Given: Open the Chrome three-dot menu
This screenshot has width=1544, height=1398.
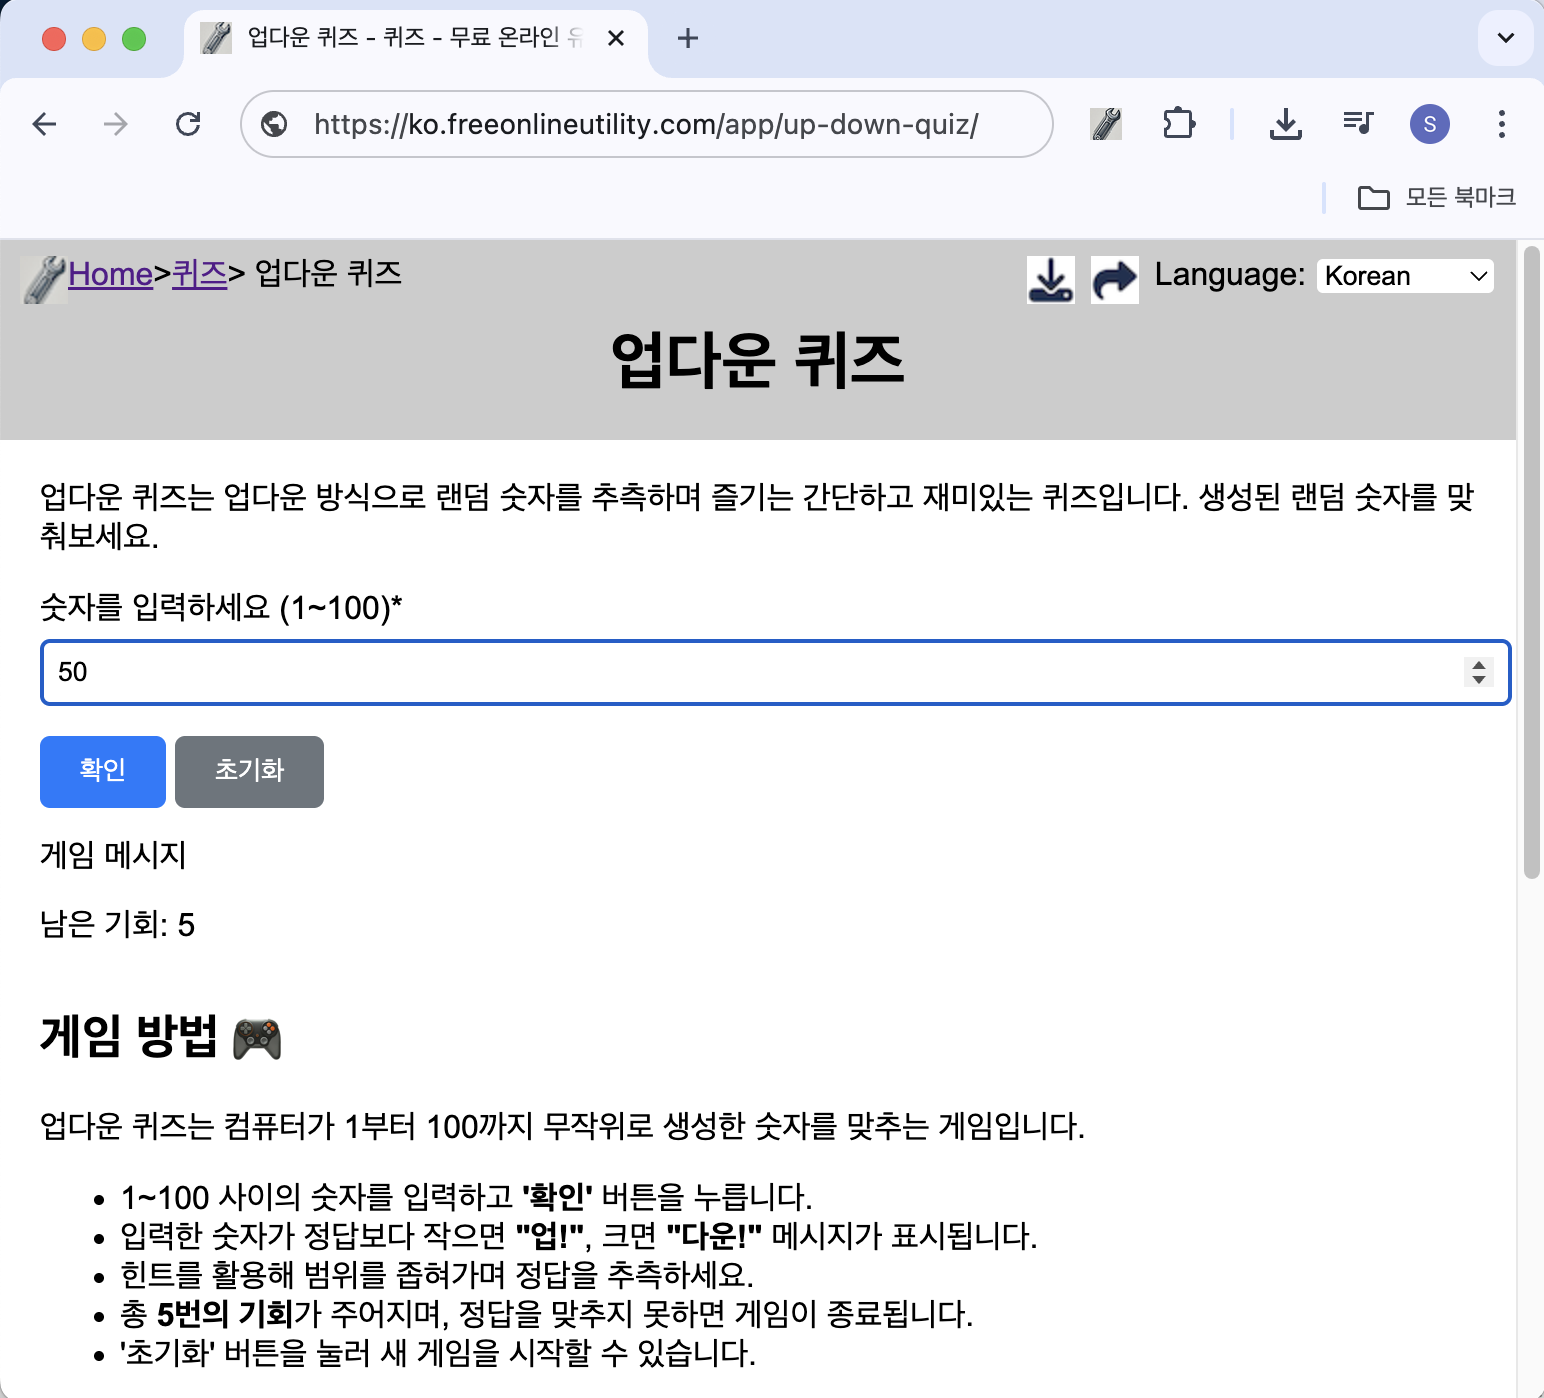Looking at the screenshot, I should [x=1501, y=124].
